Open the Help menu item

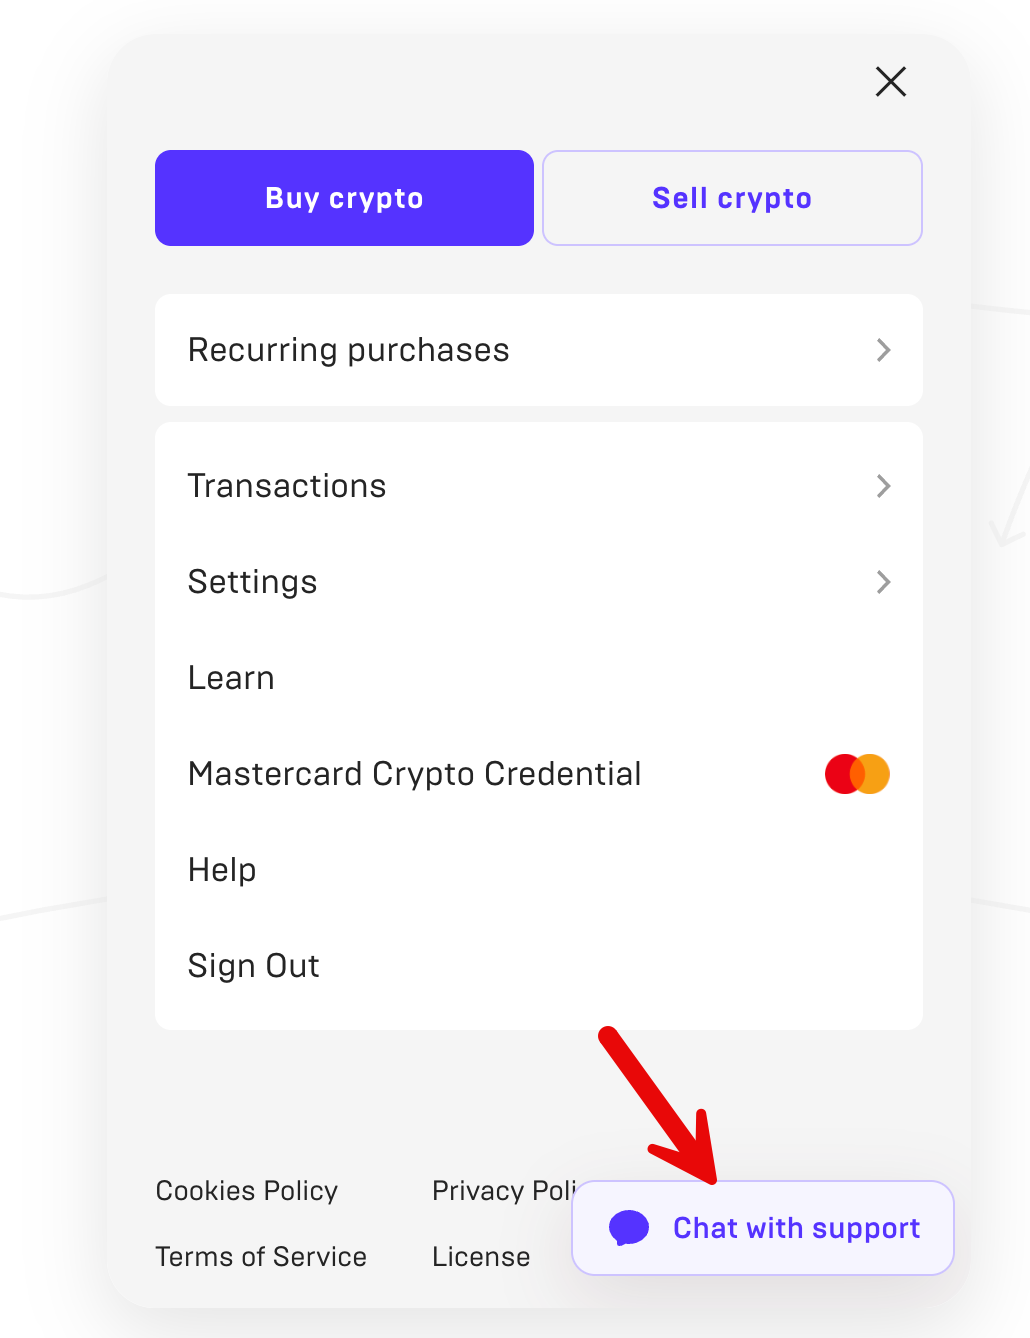(x=222, y=870)
